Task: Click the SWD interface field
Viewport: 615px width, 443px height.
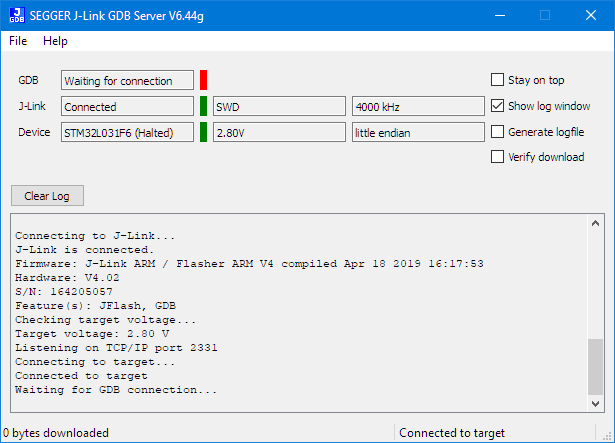Action: 279,106
